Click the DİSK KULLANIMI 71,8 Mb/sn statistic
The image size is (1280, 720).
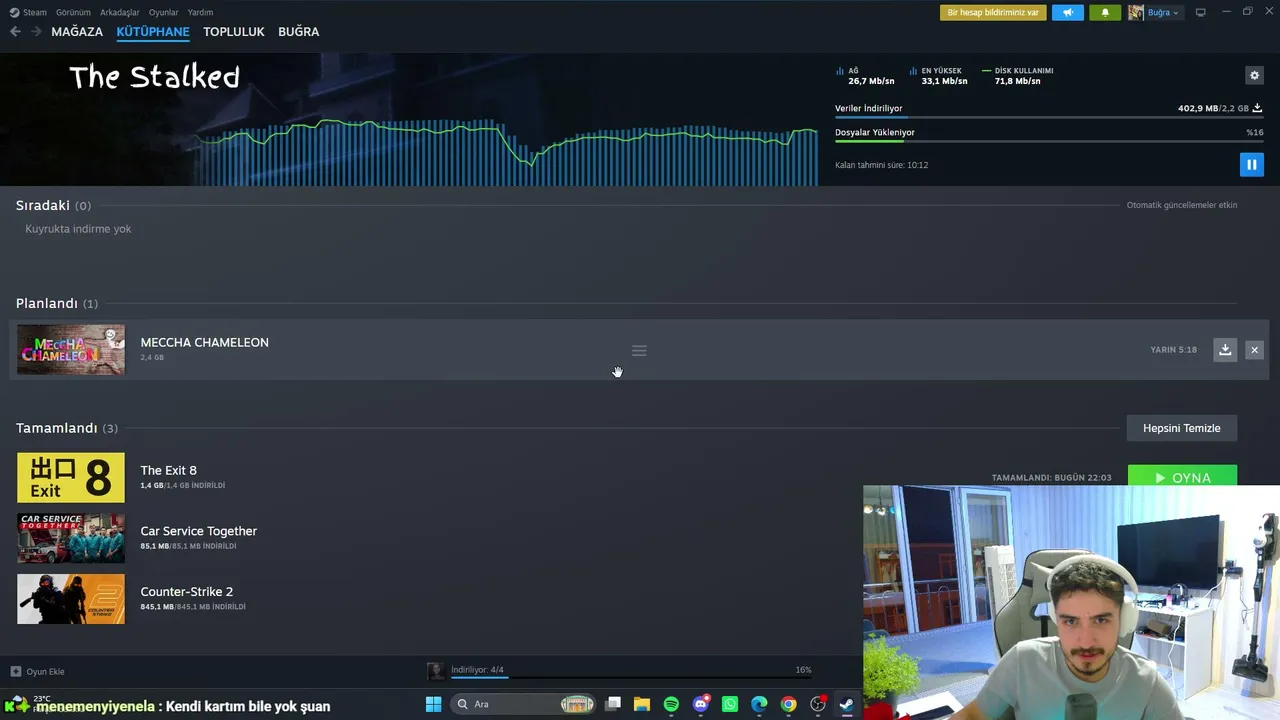1018,76
